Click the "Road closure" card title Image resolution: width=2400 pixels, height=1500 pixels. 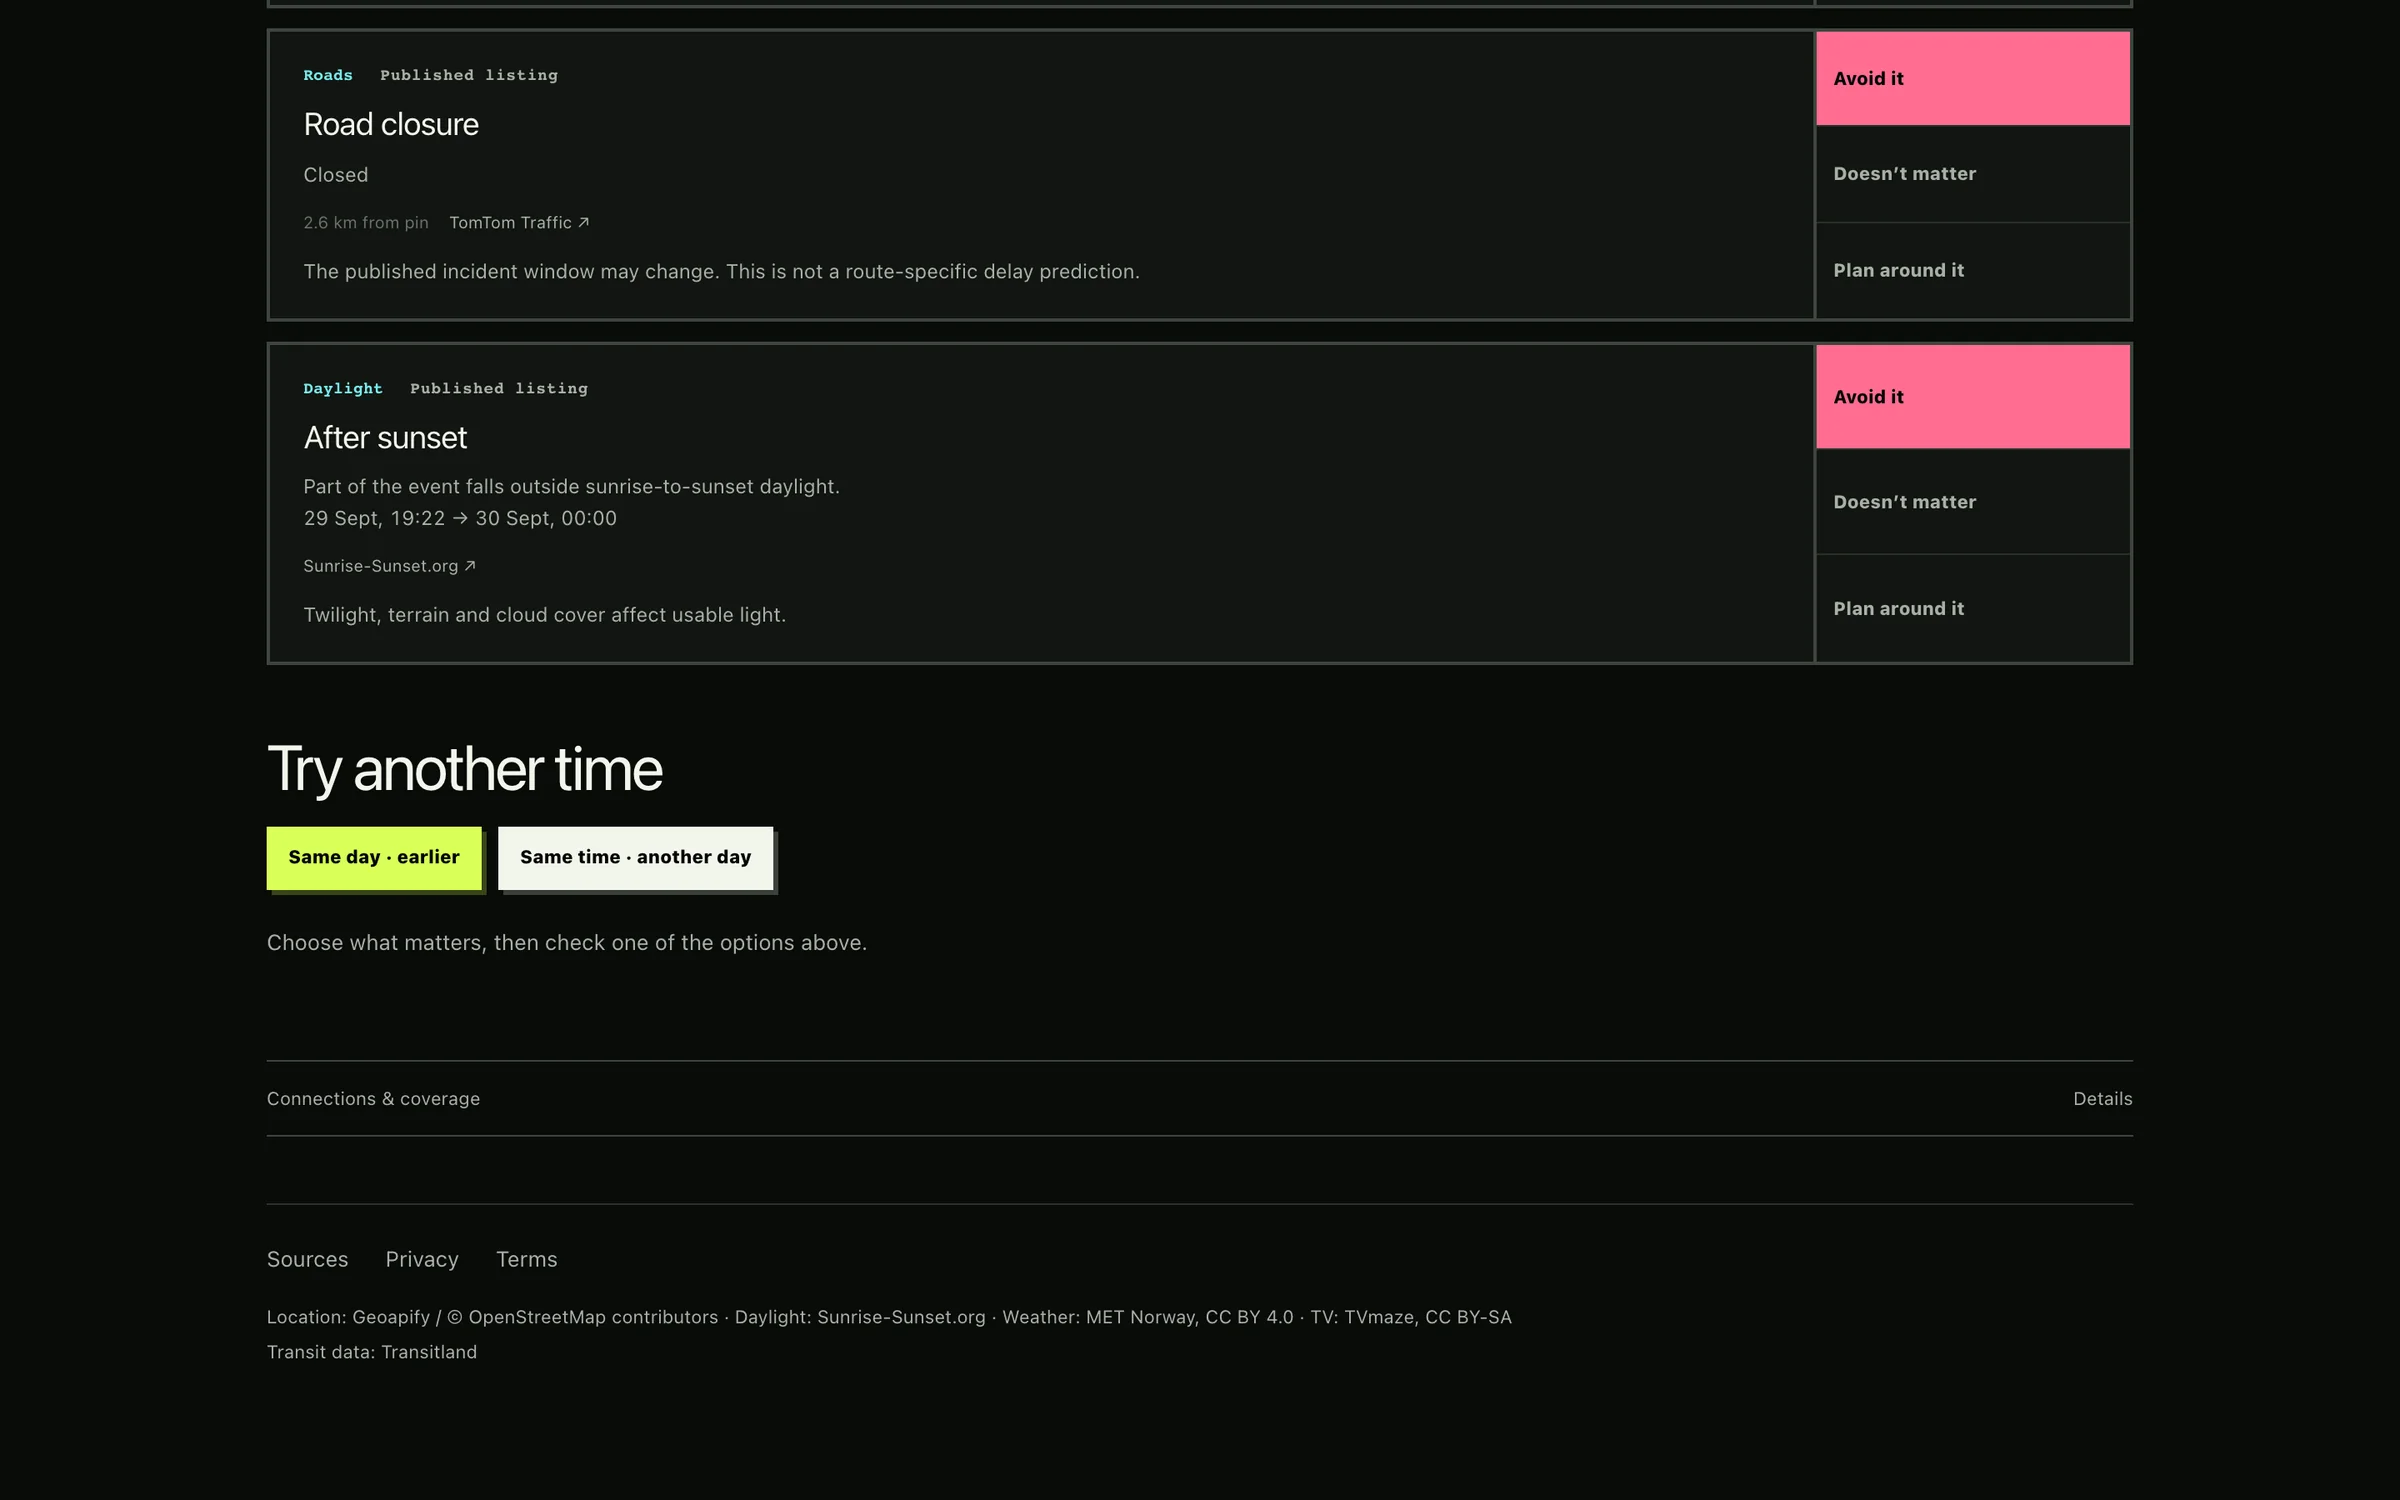[391, 124]
